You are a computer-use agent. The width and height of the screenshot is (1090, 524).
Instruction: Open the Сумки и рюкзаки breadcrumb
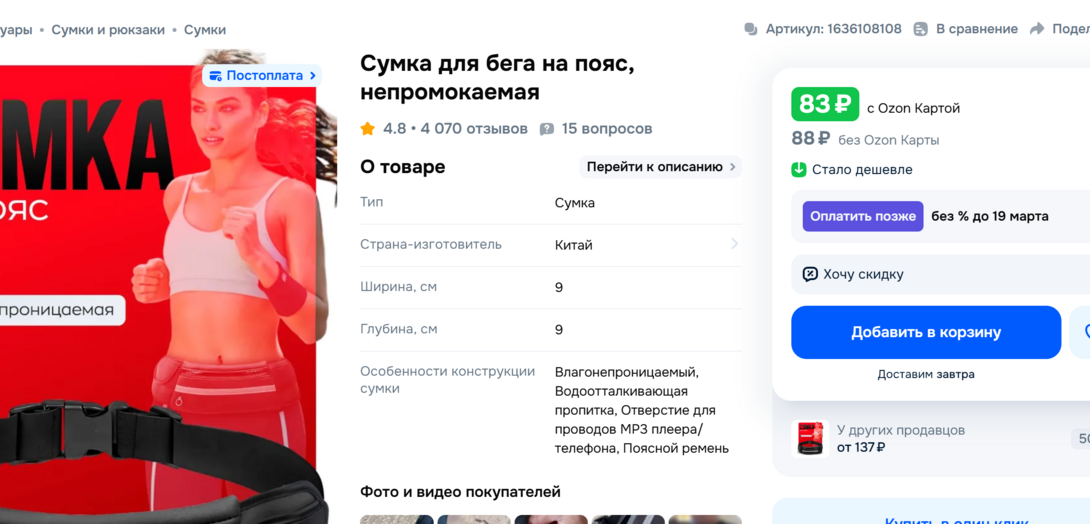[x=108, y=30]
